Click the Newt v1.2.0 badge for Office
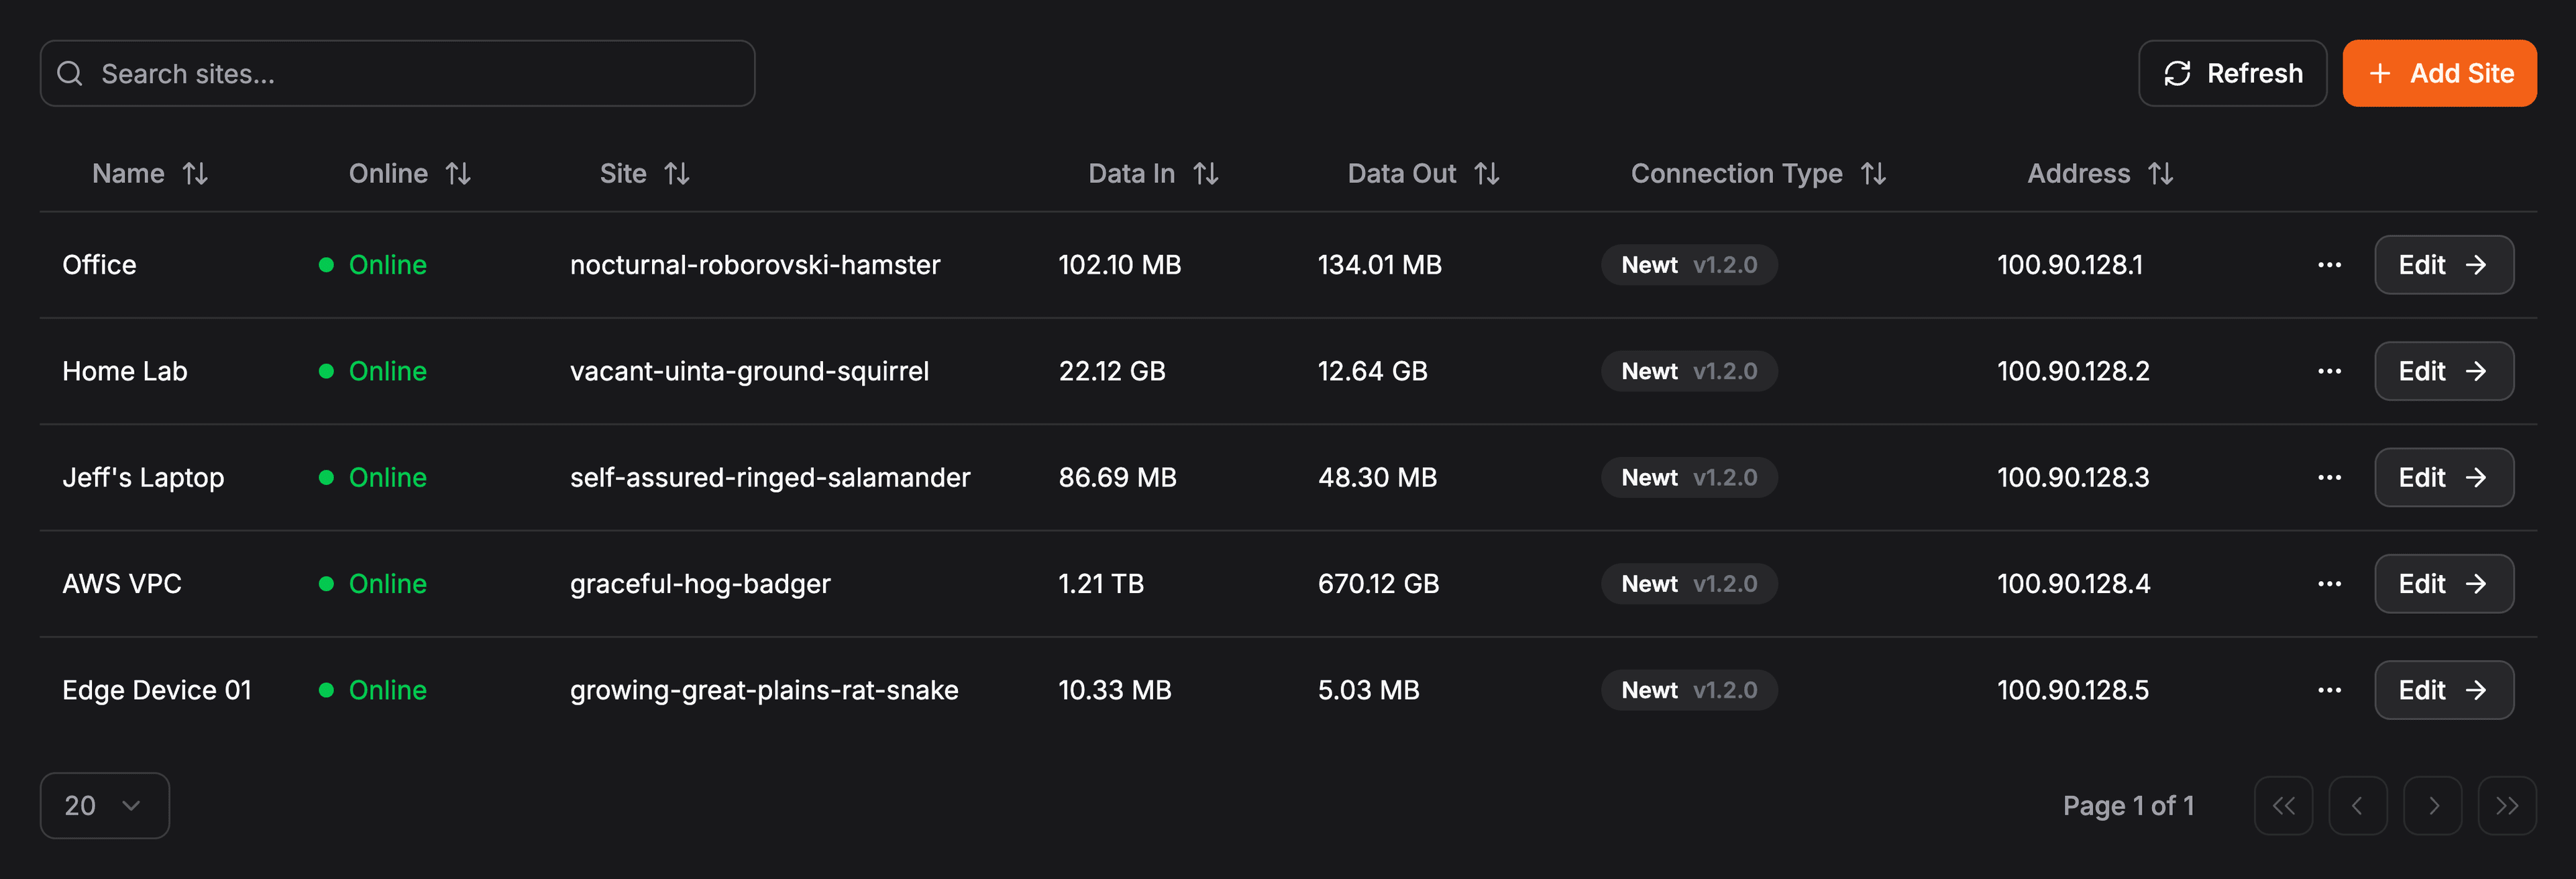Screen dimensions: 2576x879 (1689, 265)
